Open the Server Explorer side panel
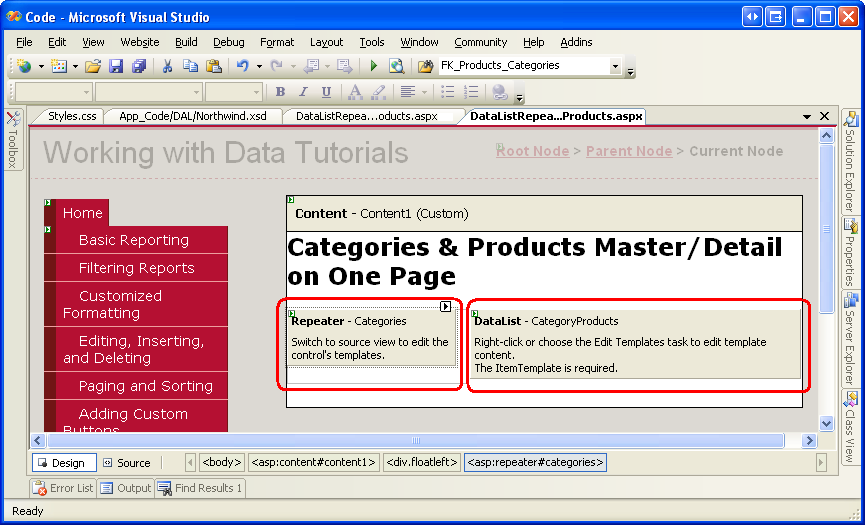The height and width of the screenshot is (525, 865). click(851, 339)
